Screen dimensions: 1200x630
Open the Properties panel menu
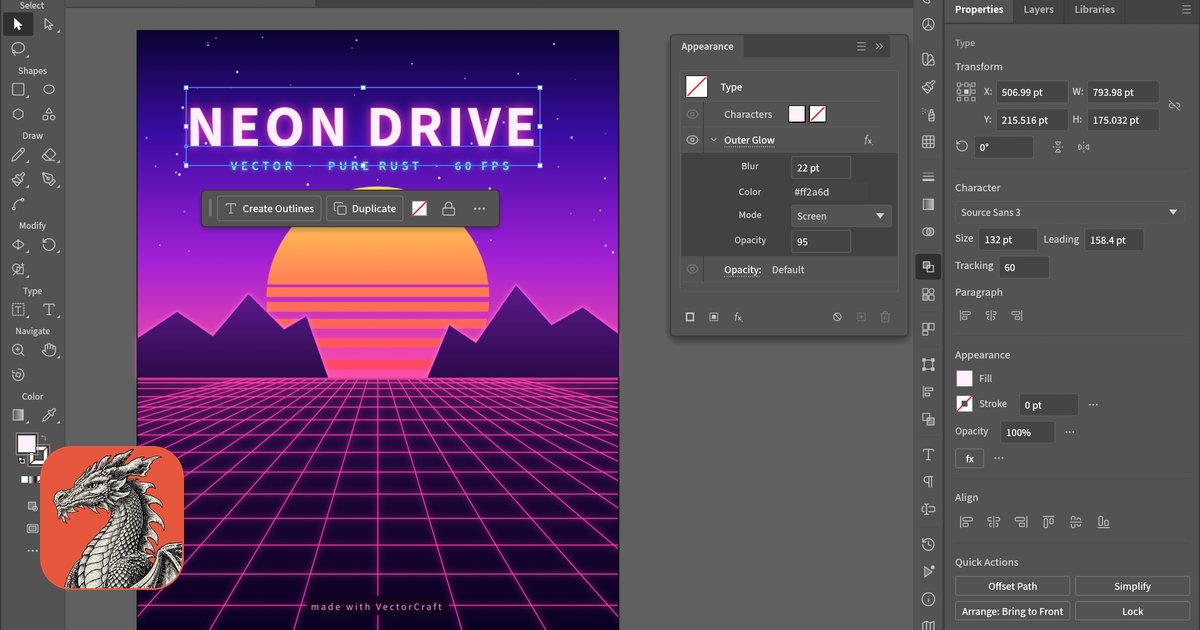[1186, 10]
